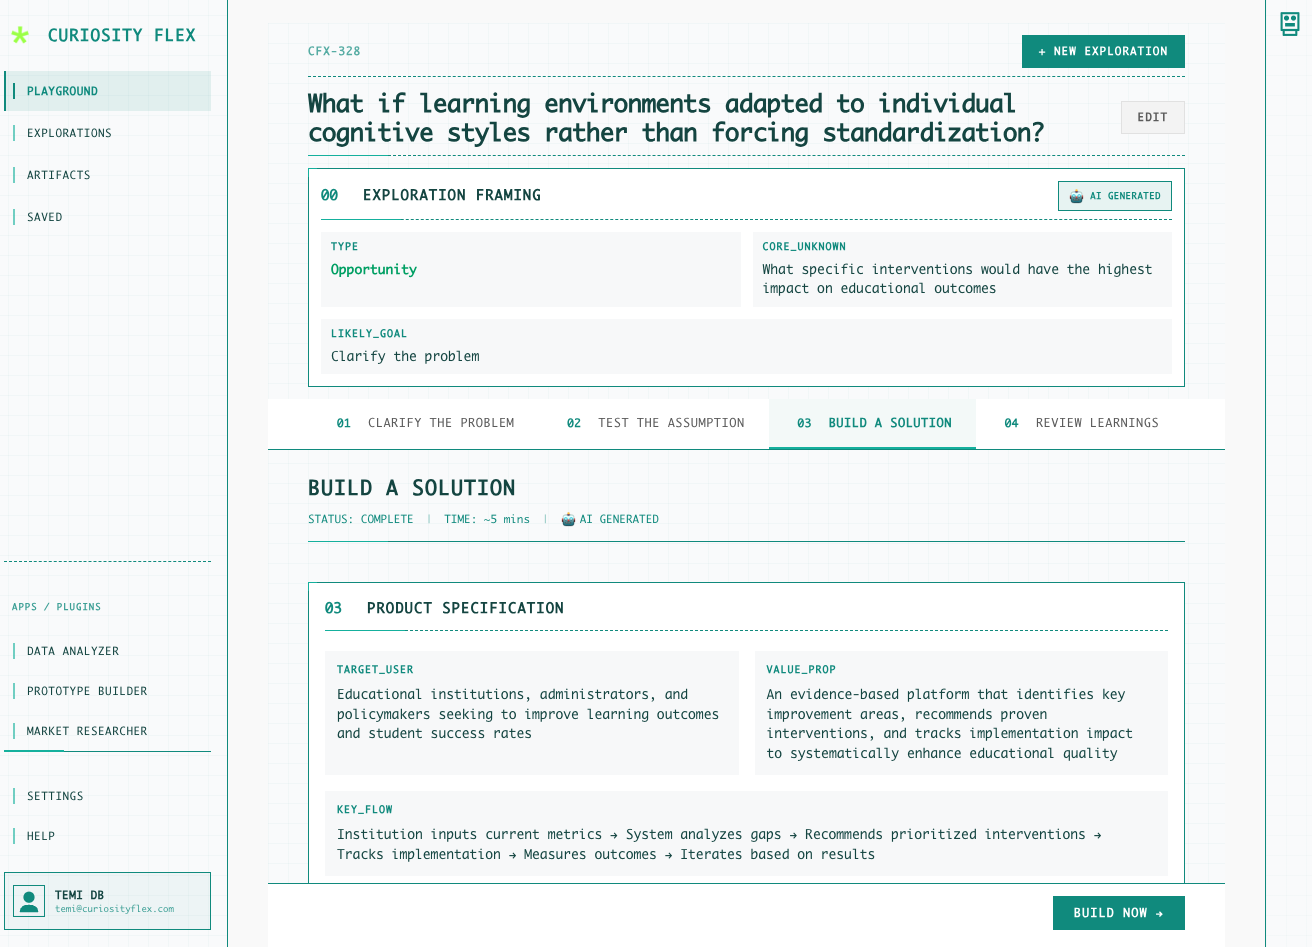Launch the Data Analyzer plugin
The image size is (1312, 947).
click(72, 651)
